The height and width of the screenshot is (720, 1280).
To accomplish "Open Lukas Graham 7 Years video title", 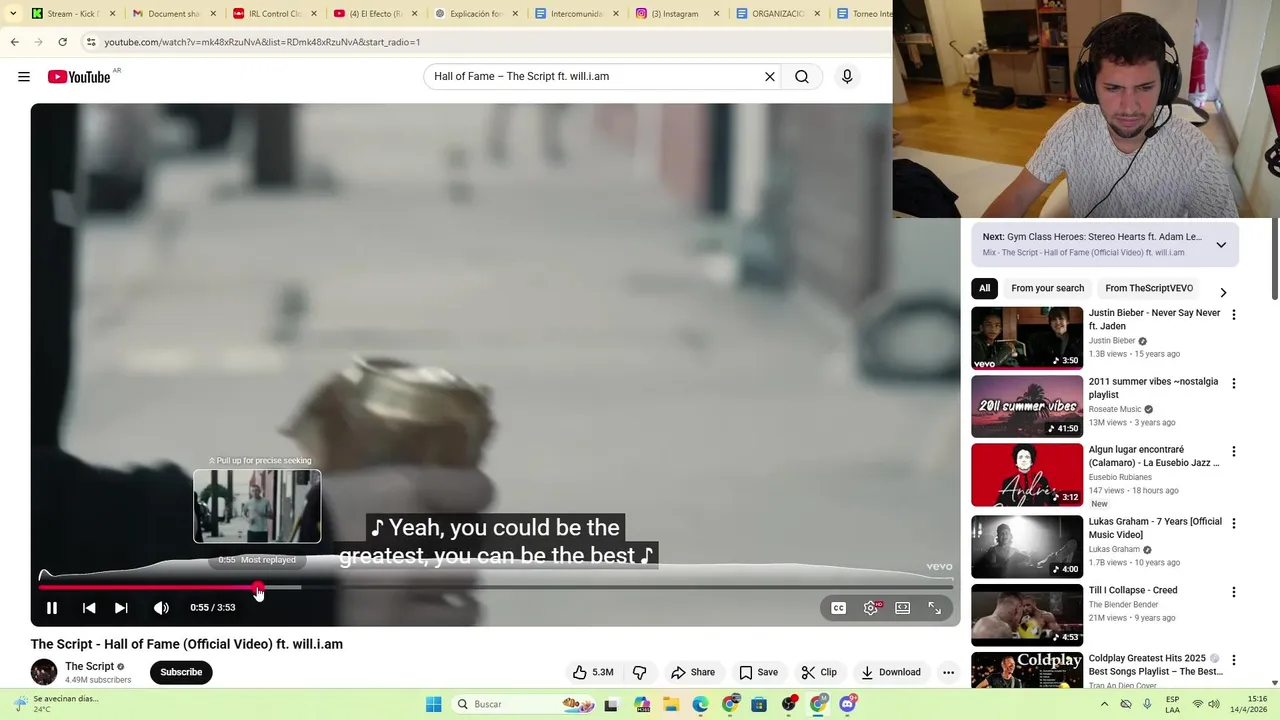I will coord(1155,528).
